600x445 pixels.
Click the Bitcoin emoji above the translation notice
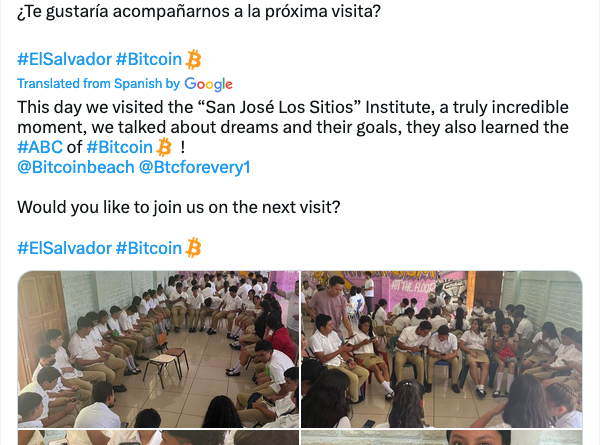point(194,59)
